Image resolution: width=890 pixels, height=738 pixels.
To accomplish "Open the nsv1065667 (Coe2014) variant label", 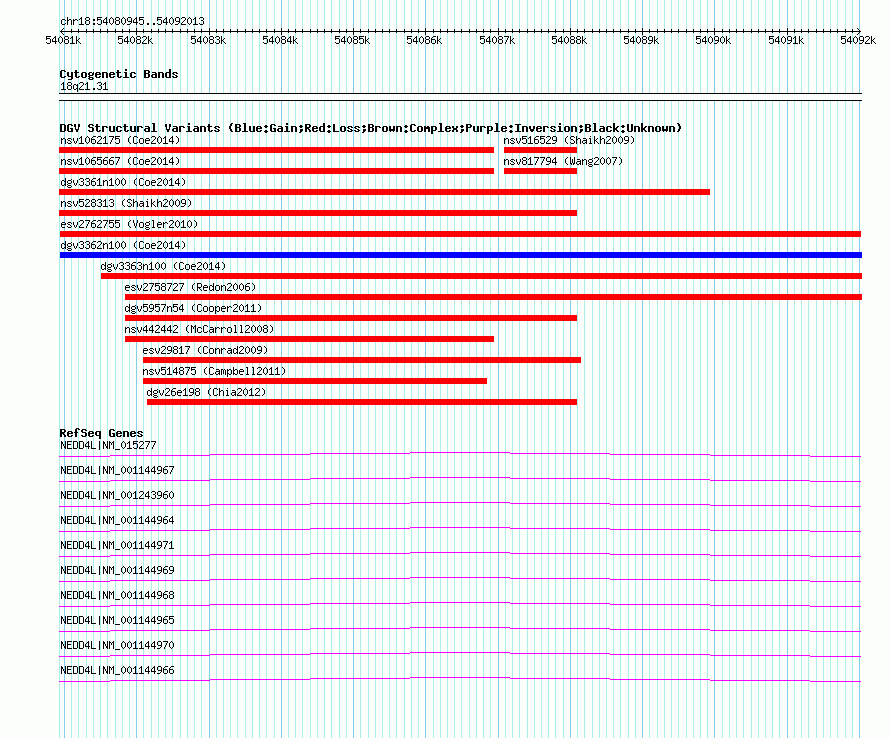I will click(120, 161).
